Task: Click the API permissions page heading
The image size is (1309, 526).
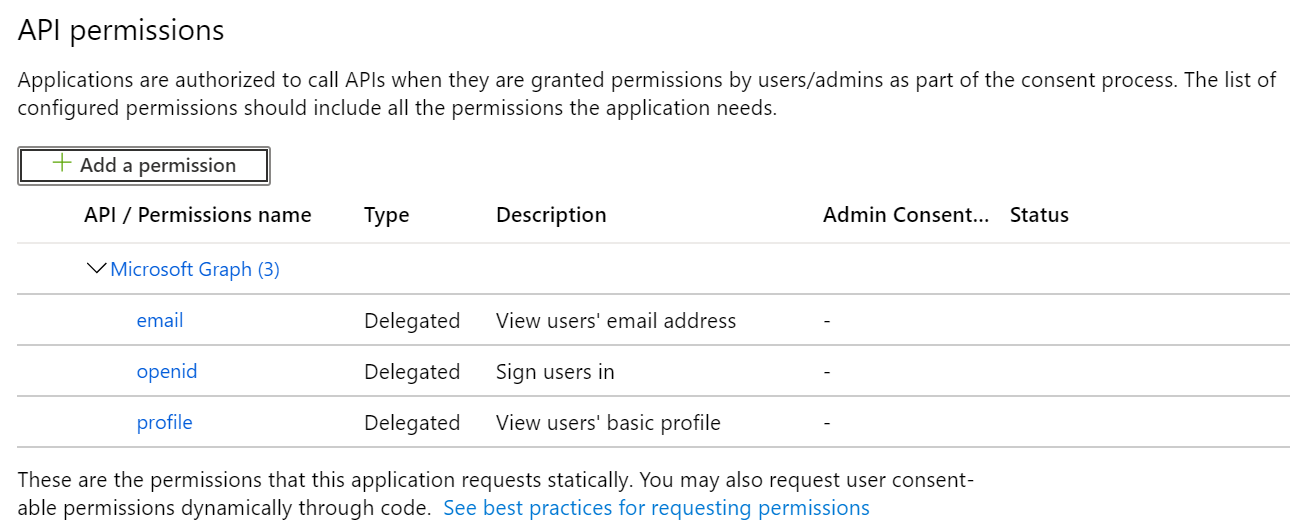Action: tap(121, 31)
